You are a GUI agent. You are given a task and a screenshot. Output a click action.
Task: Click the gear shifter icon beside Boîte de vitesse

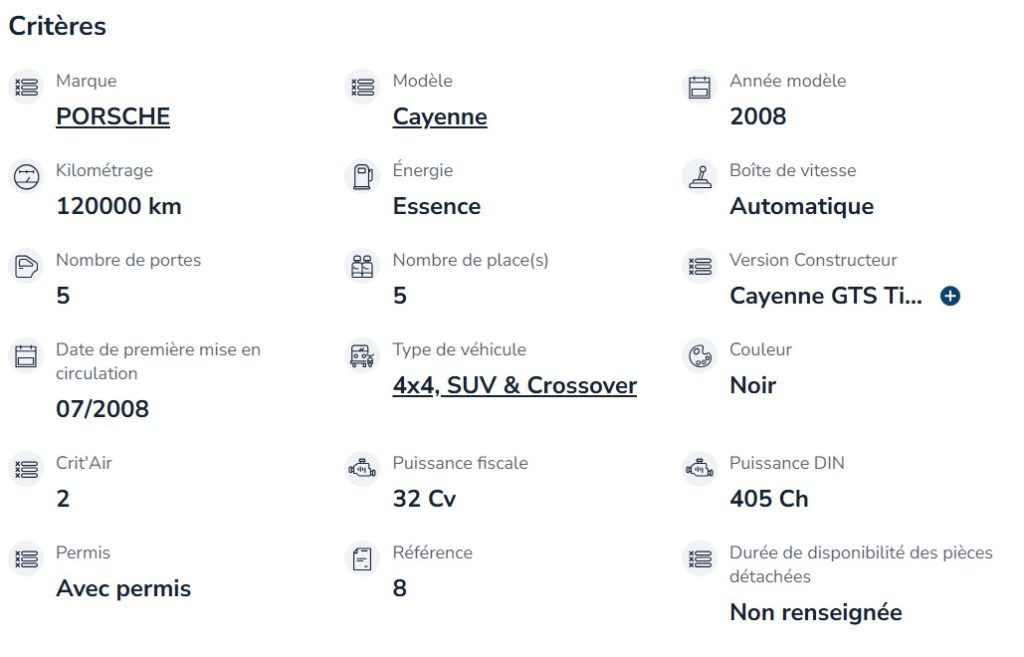(x=700, y=176)
